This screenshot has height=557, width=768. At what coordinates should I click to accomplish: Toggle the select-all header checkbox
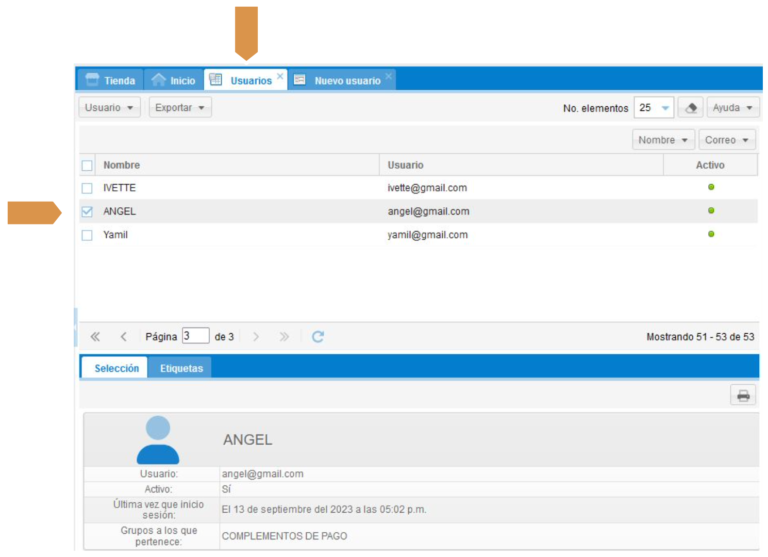pos(87,165)
